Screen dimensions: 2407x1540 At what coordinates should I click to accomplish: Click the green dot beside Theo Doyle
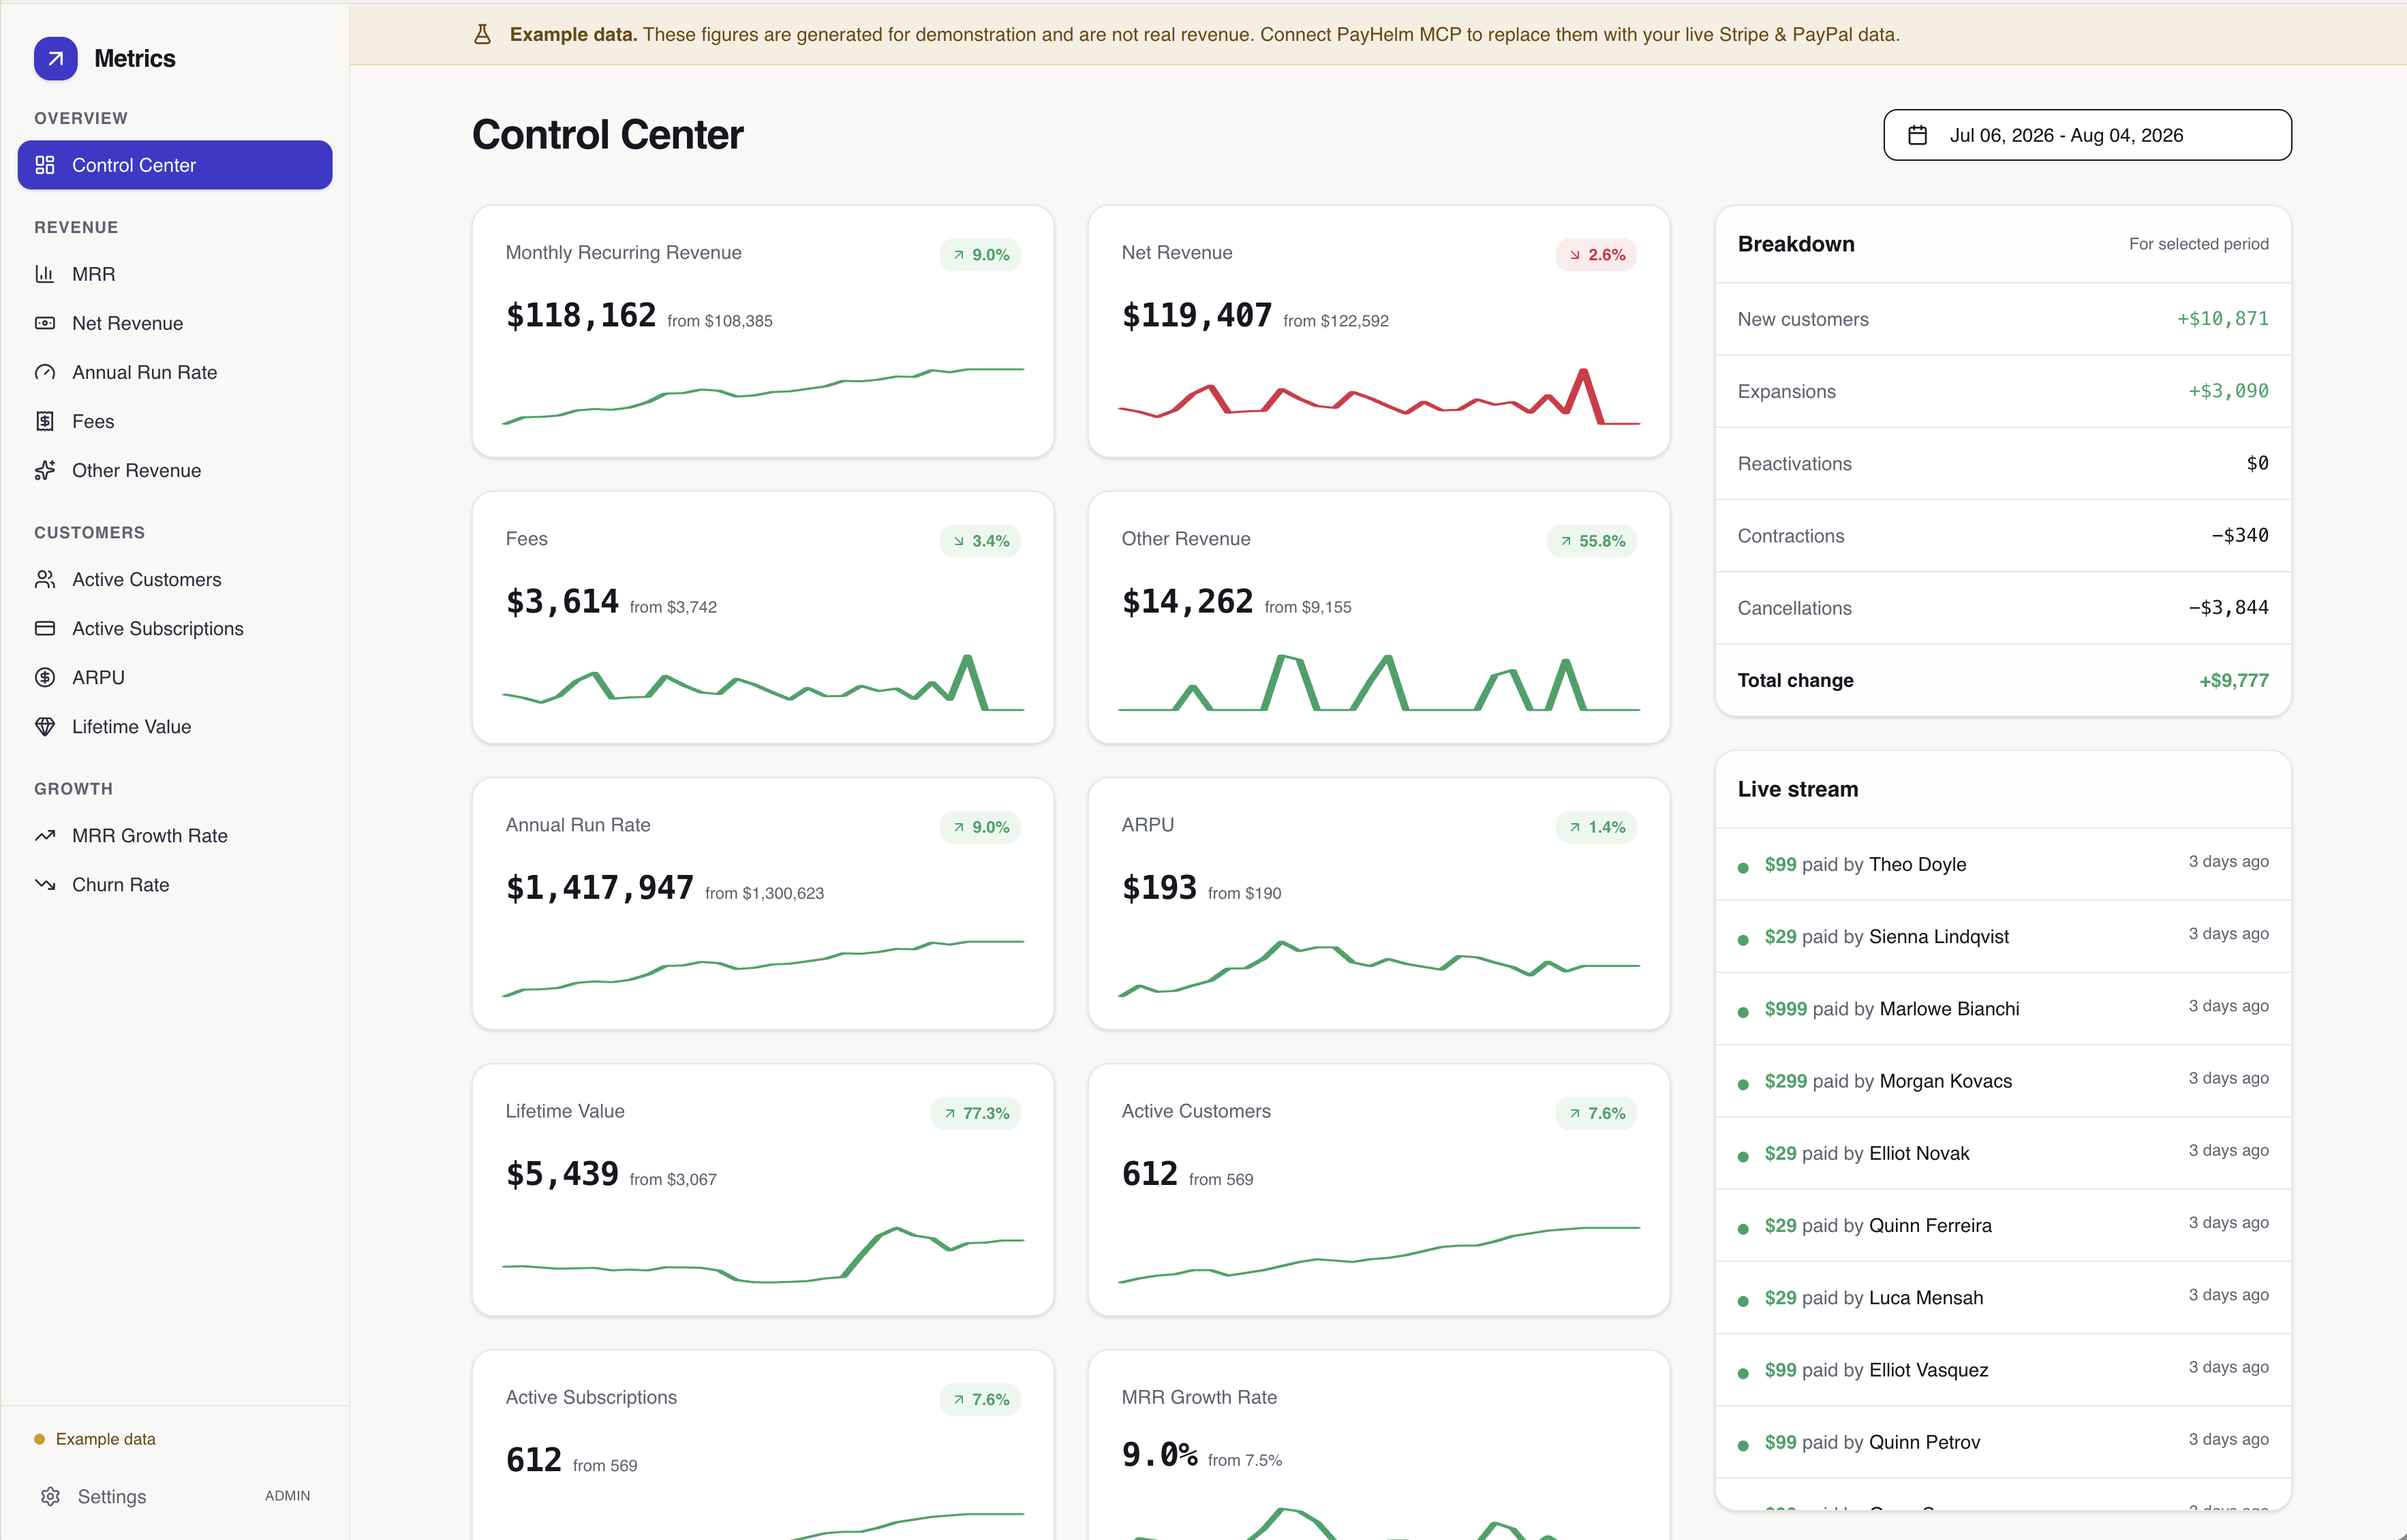[1743, 867]
